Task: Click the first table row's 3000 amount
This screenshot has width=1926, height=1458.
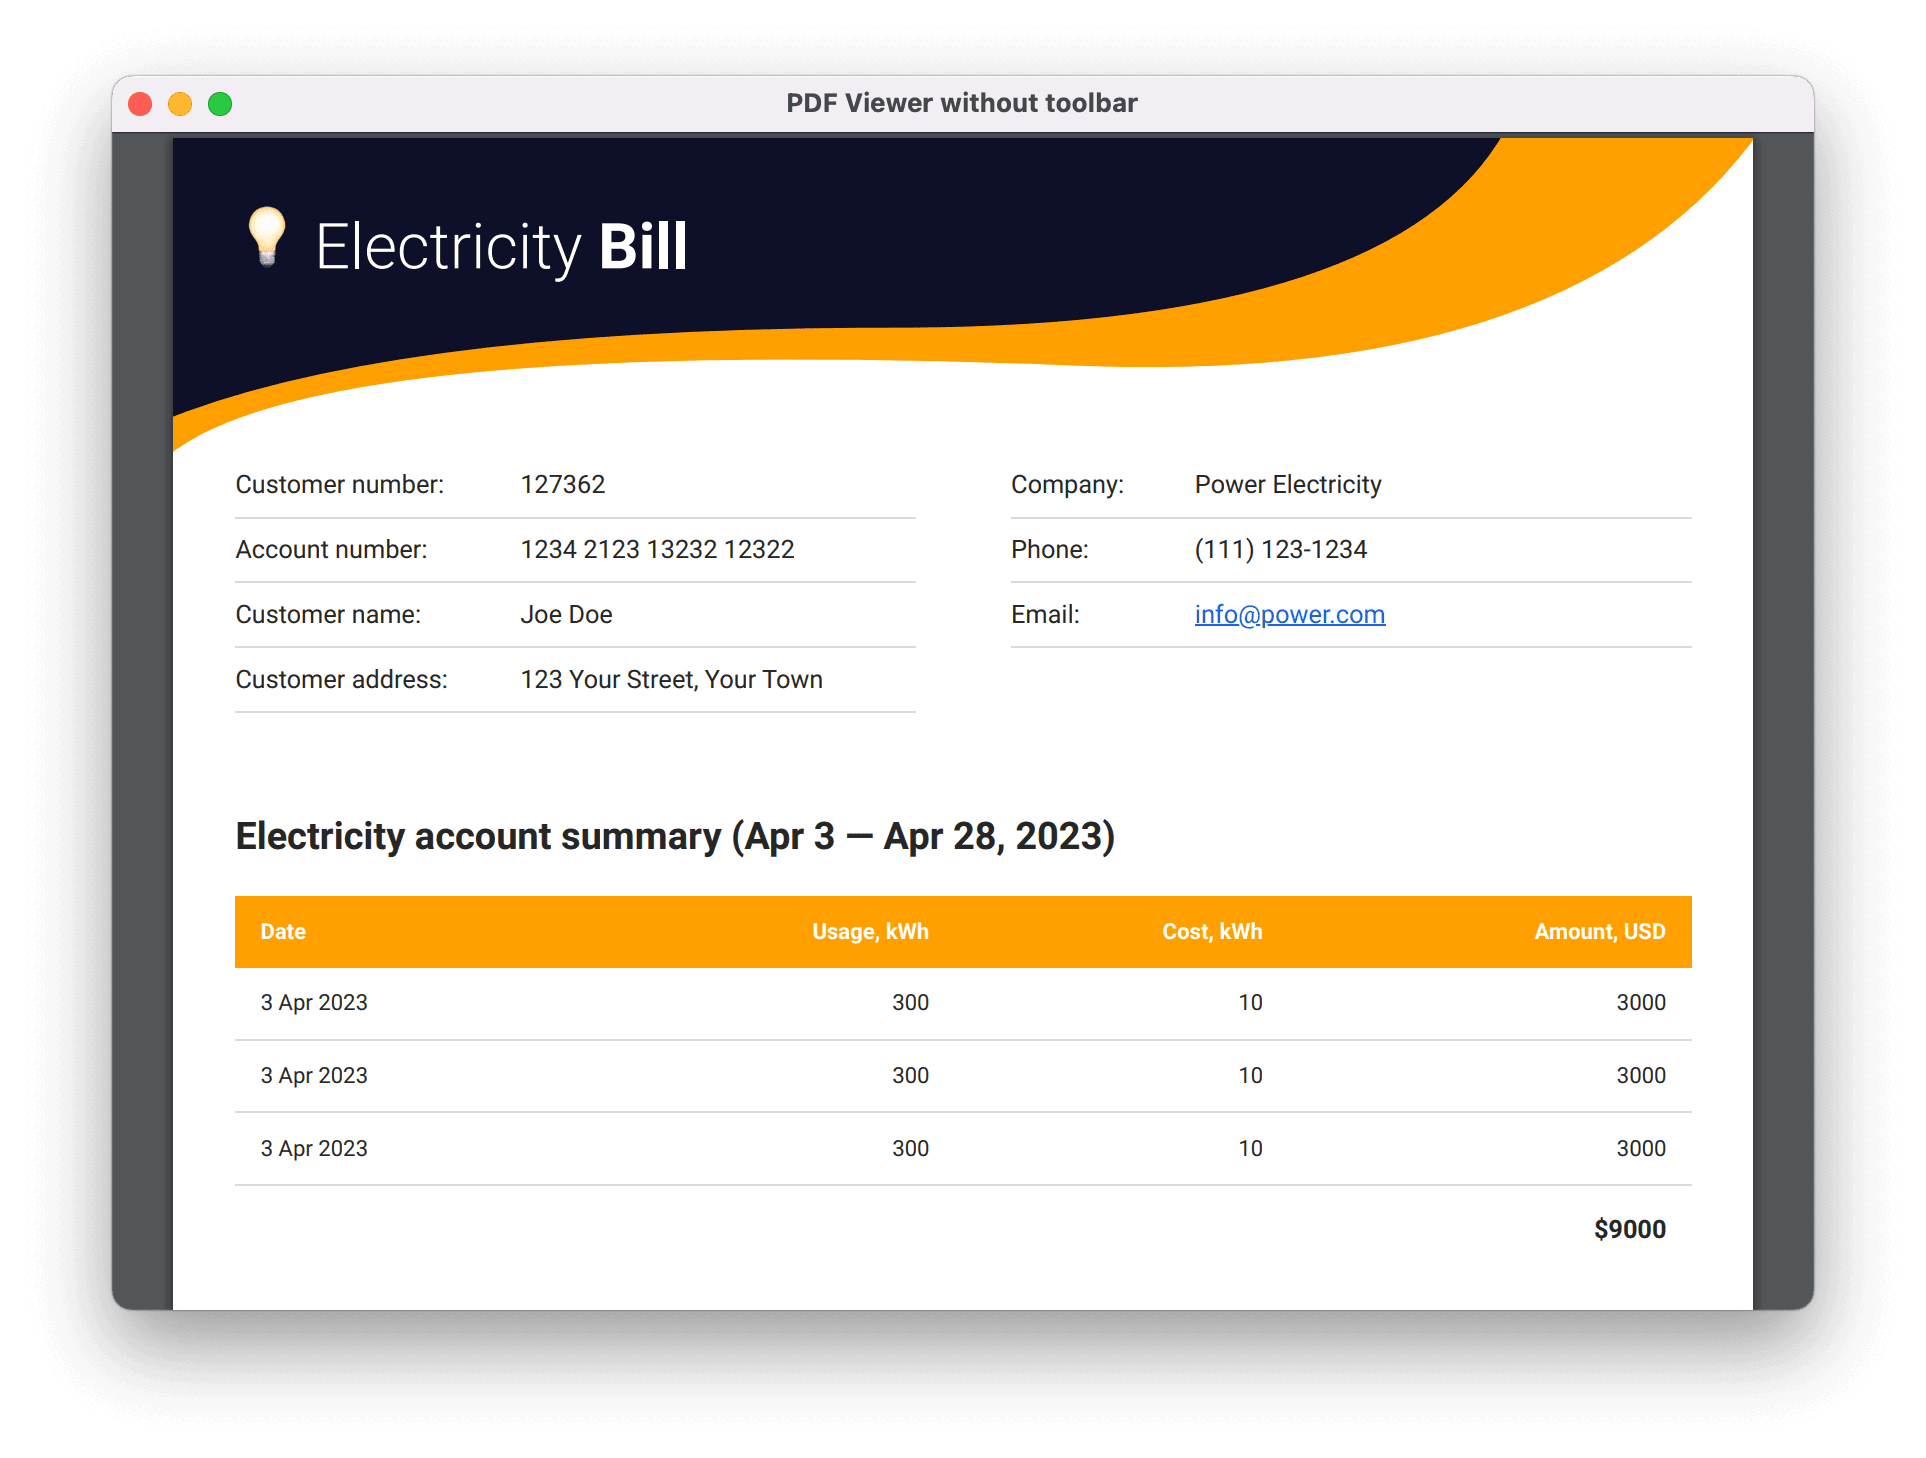Action: click(1640, 1003)
